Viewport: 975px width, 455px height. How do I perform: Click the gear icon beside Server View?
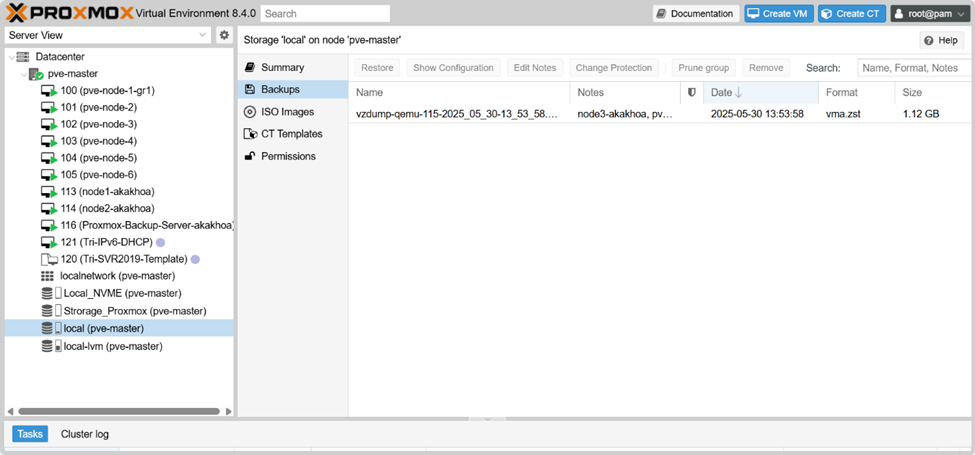[x=224, y=35]
